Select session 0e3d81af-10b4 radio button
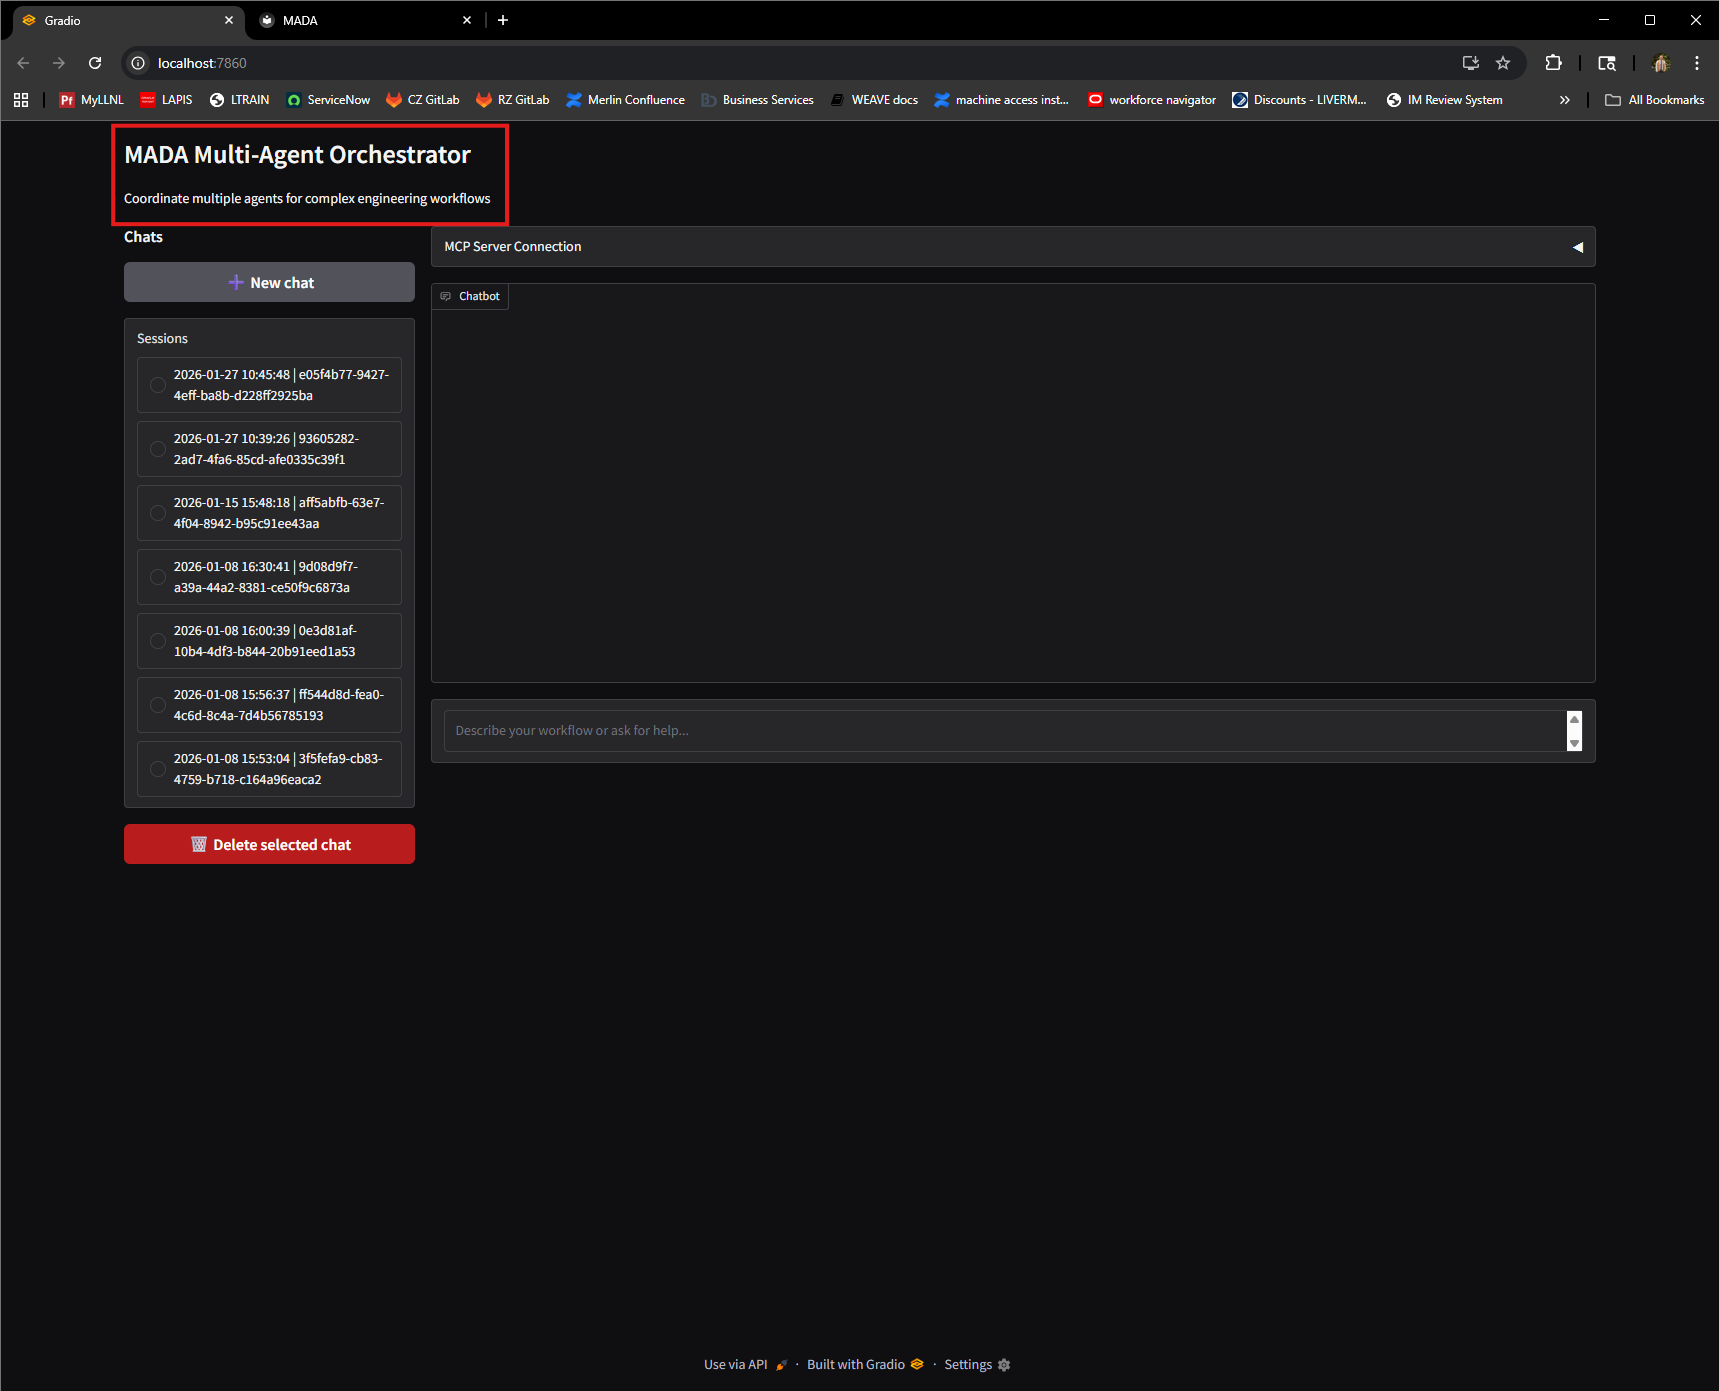Viewport: 1719px width, 1391px height. pos(158,641)
